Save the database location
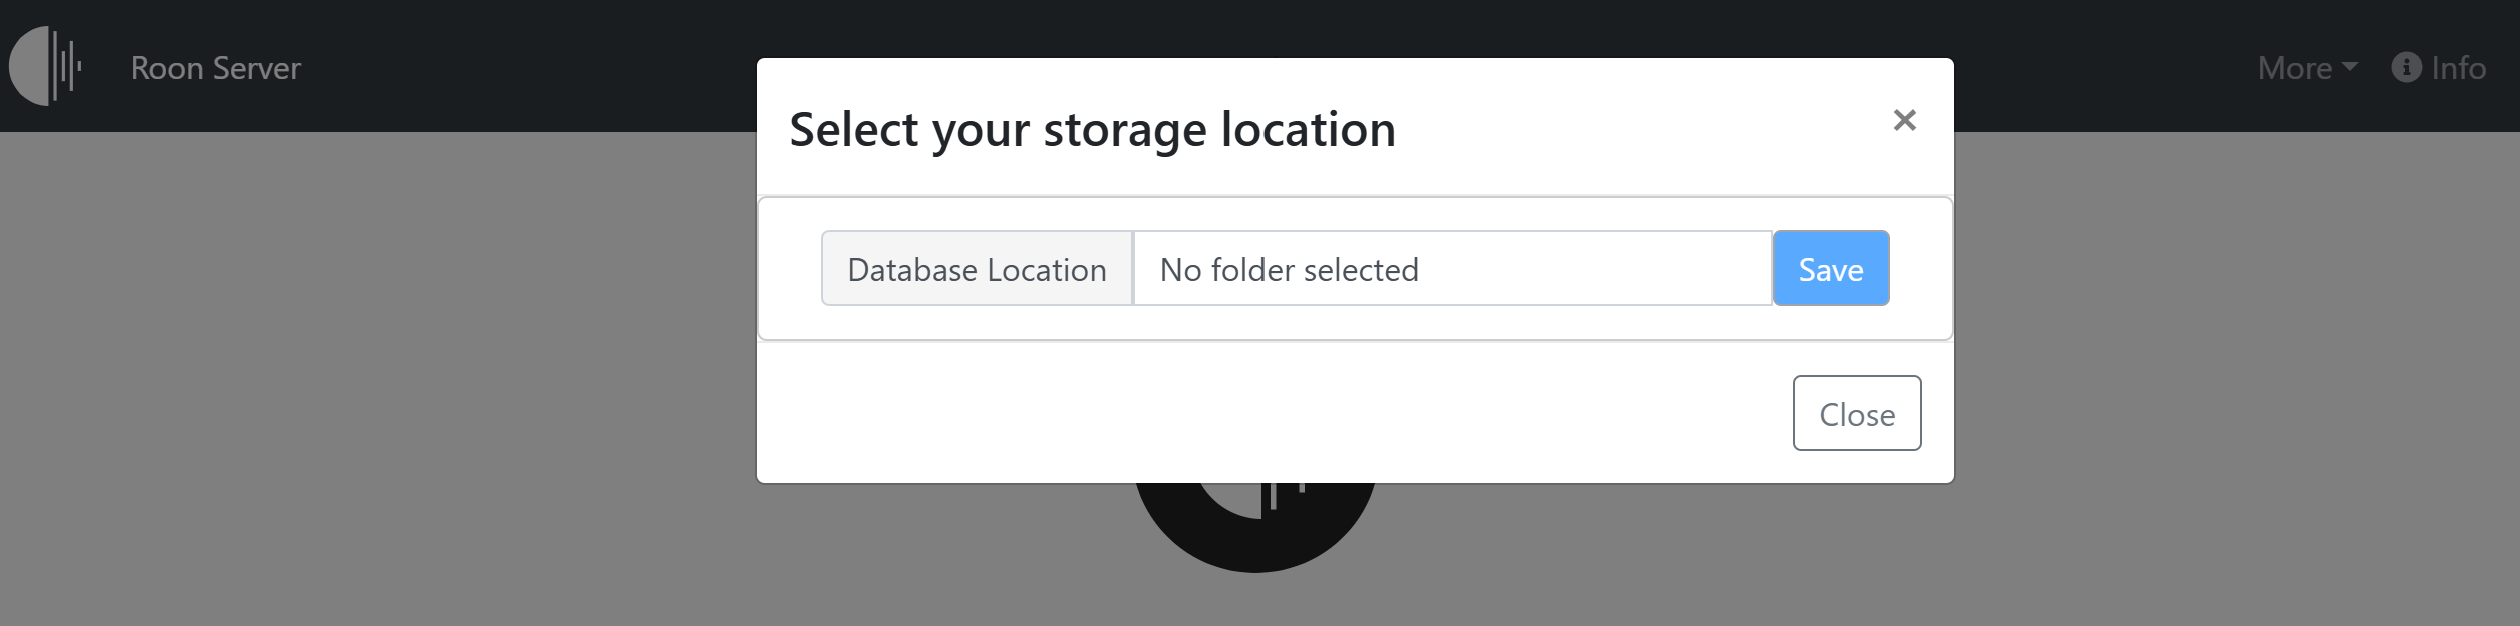 [x=1830, y=268]
